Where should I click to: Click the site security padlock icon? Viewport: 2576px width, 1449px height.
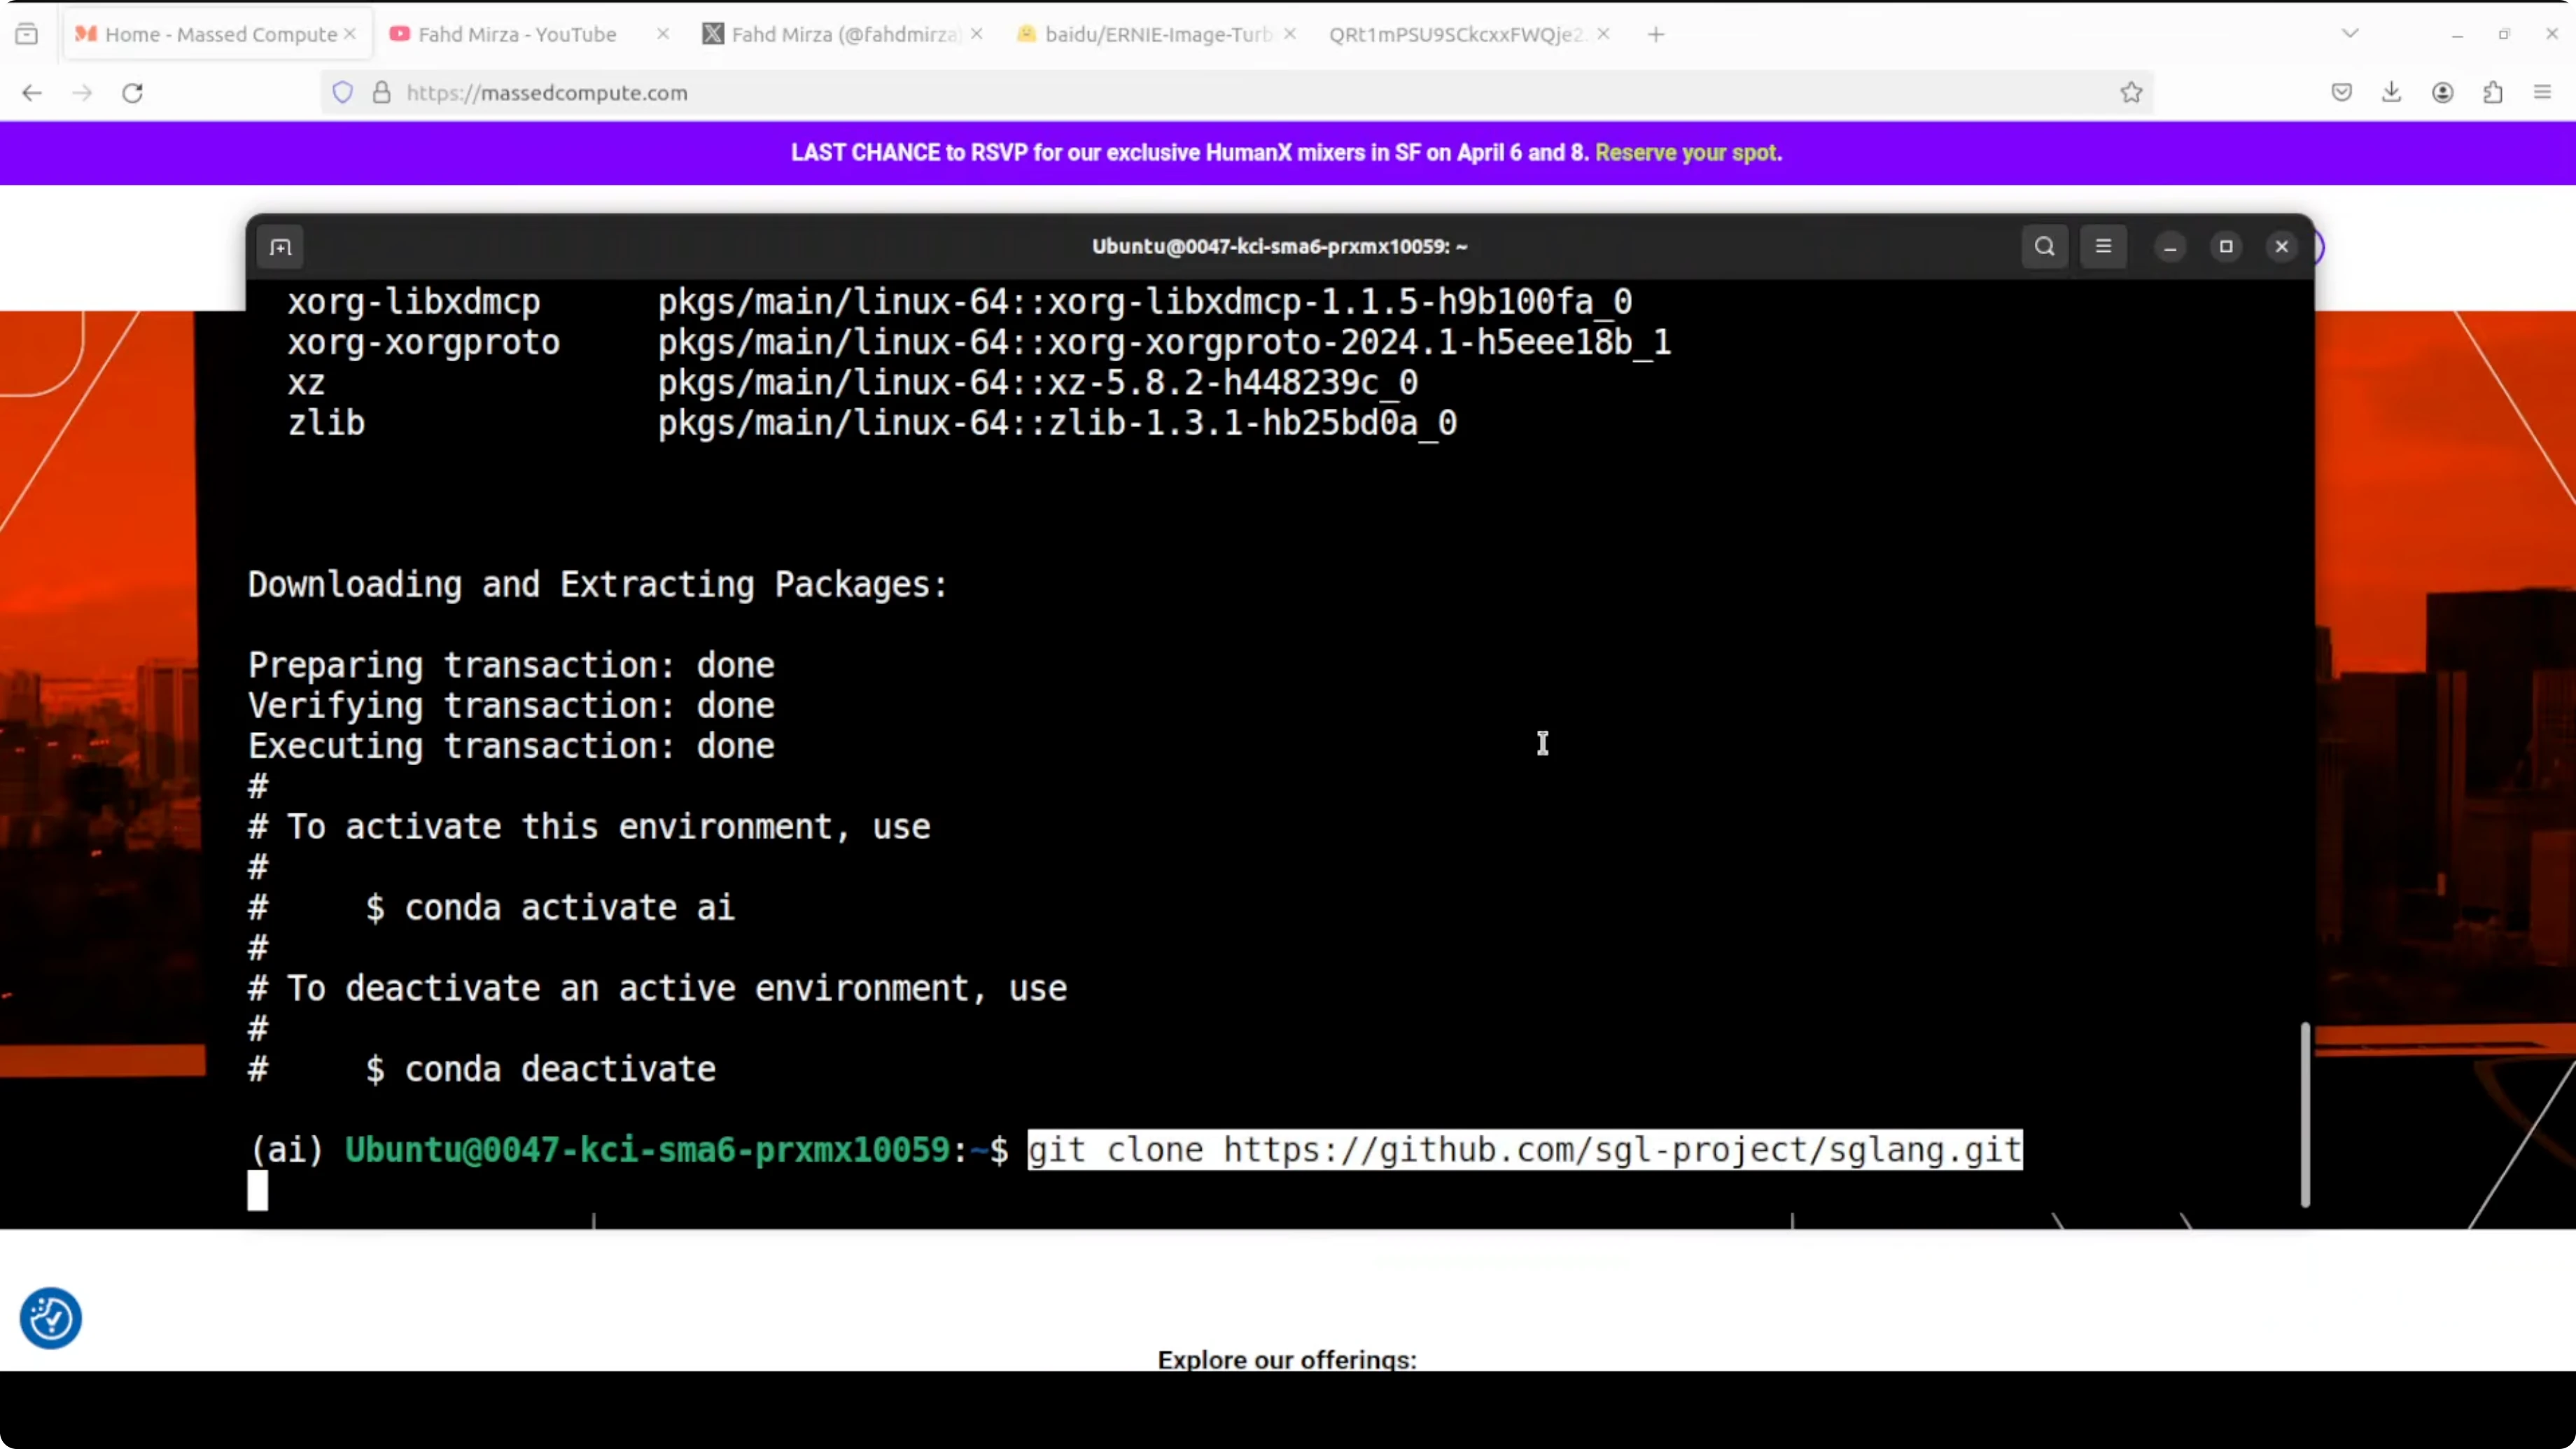(381, 93)
